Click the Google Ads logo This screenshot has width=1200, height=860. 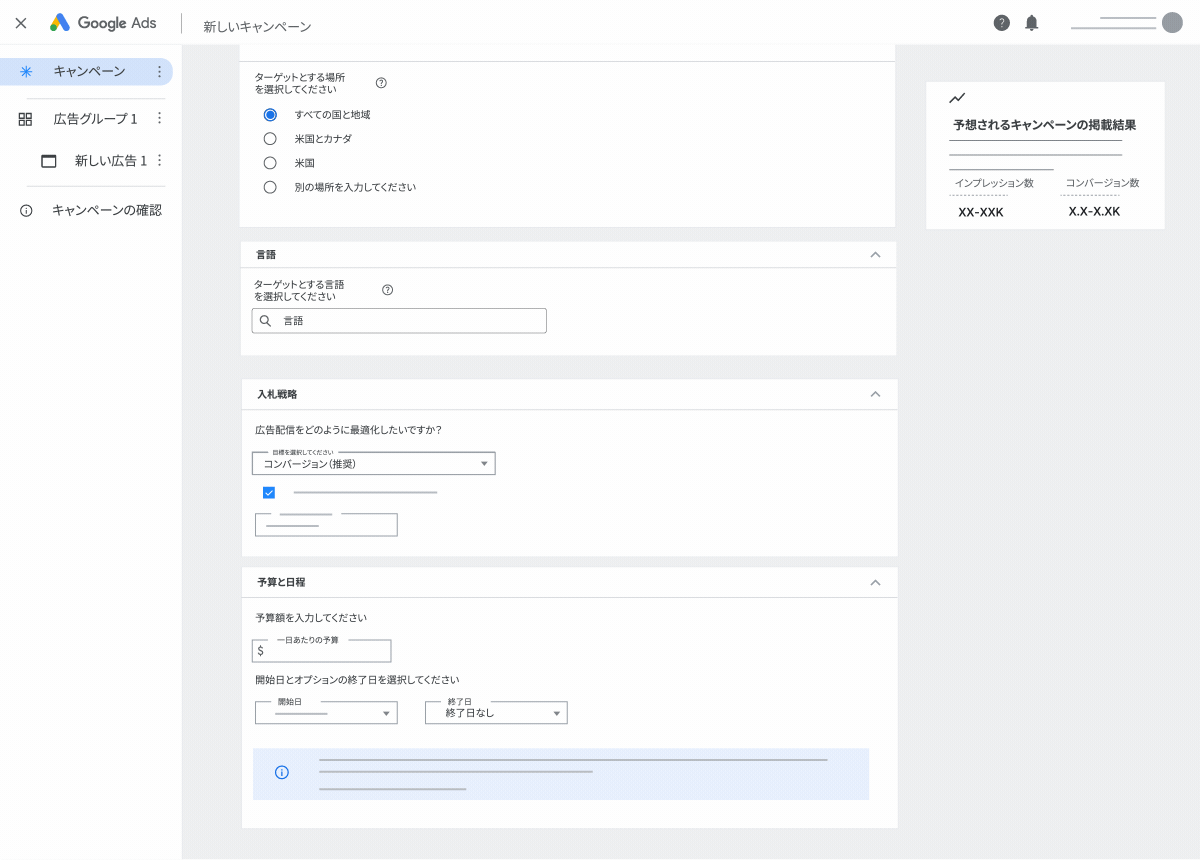coord(103,23)
